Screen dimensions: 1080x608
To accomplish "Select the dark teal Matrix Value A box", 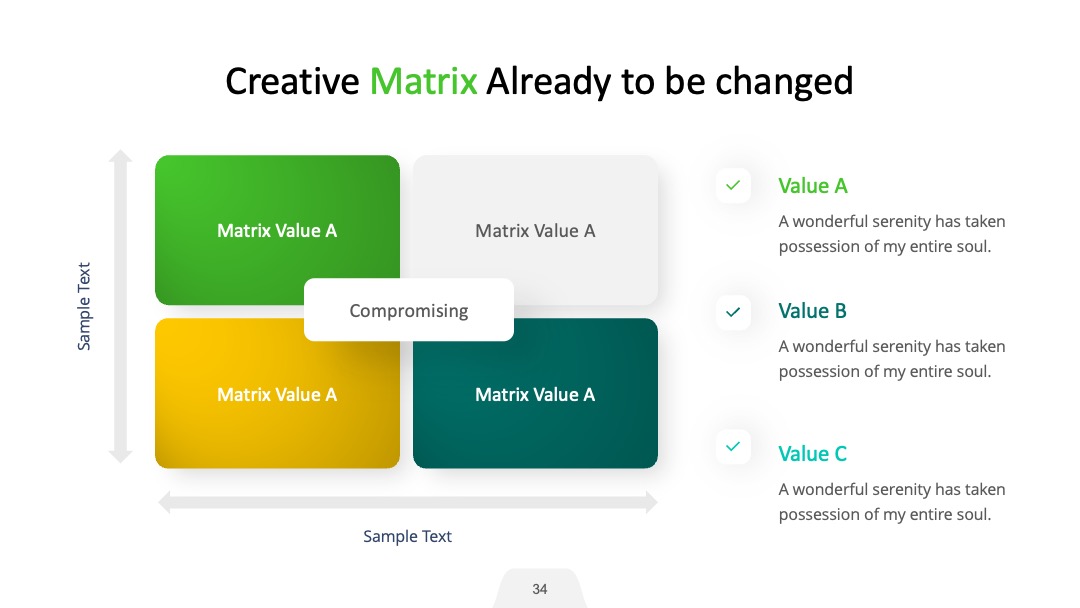I will [x=535, y=393].
